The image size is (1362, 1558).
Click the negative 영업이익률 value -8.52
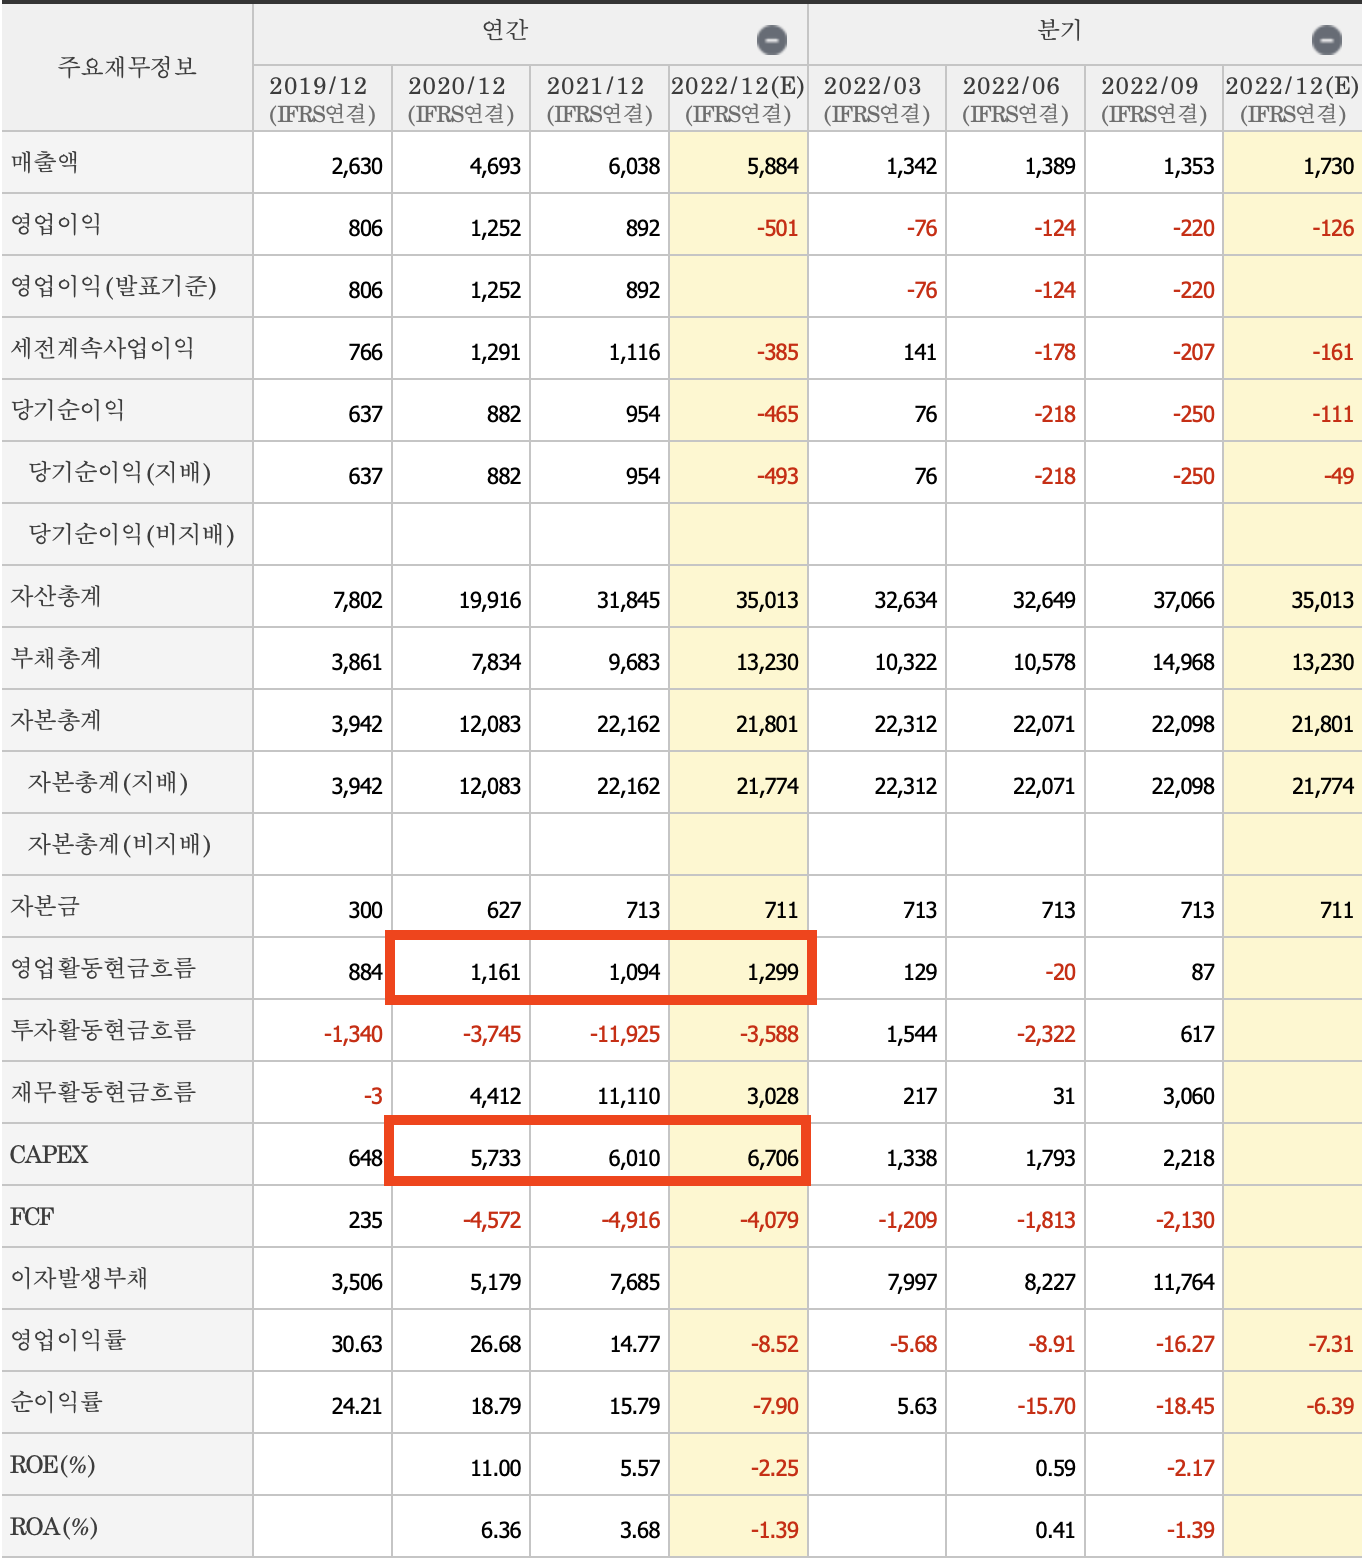point(773,1341)
